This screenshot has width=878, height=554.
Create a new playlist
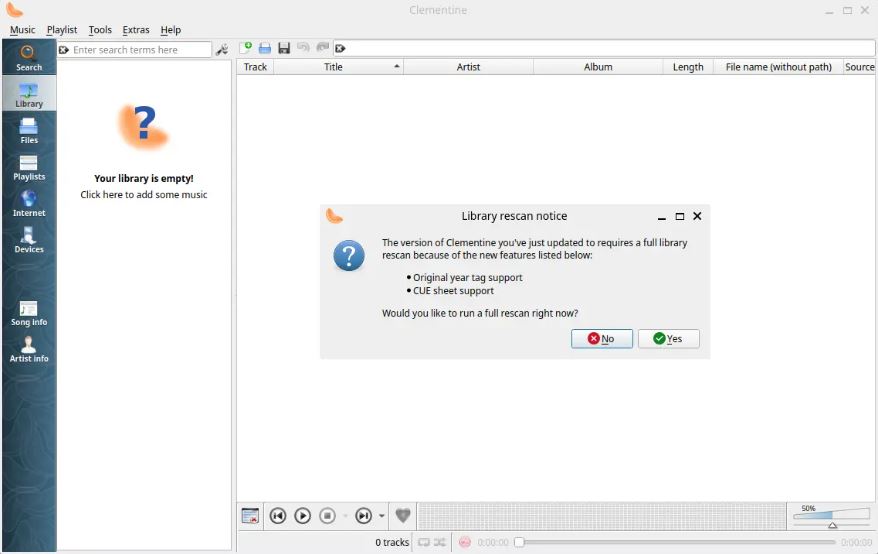click(x=245, y=48)
